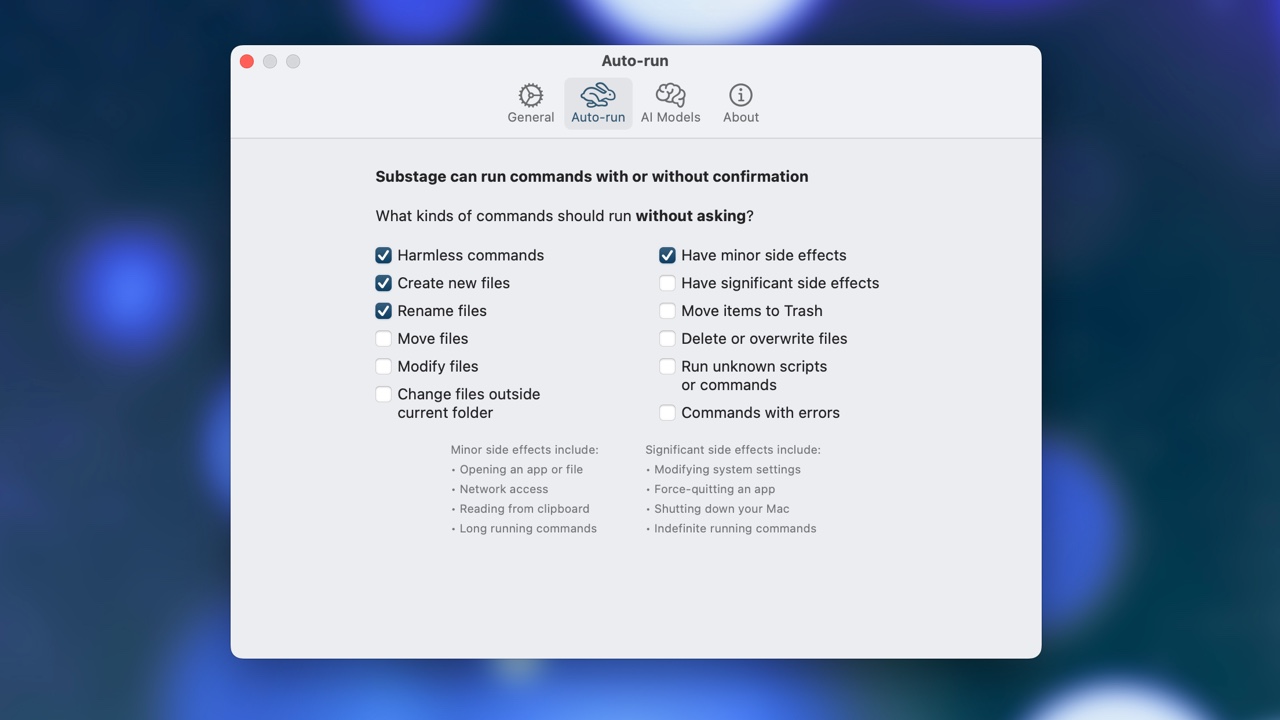Check Delete or overwrite files
Screen dimensions: 1280x720
point(667,339)
